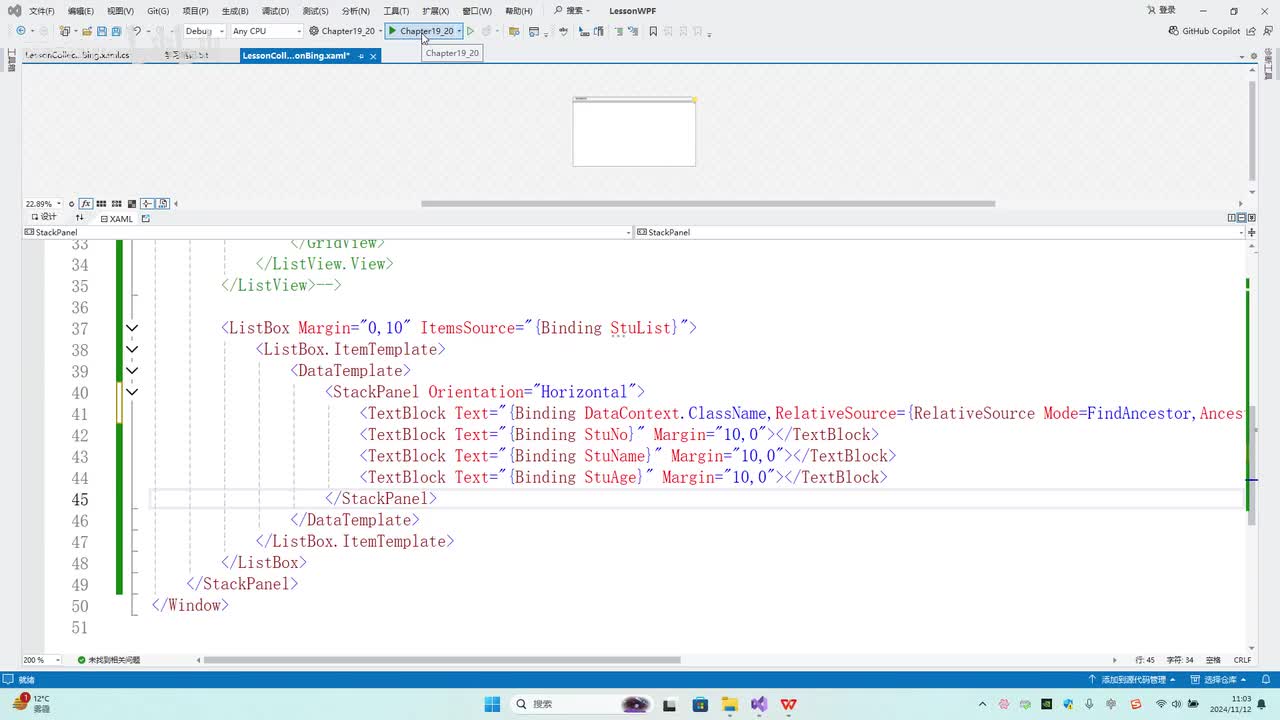Open the Any CPU platform dropdown
Image resolution: width=1280 pixels, height=720 pixels.
266,31
